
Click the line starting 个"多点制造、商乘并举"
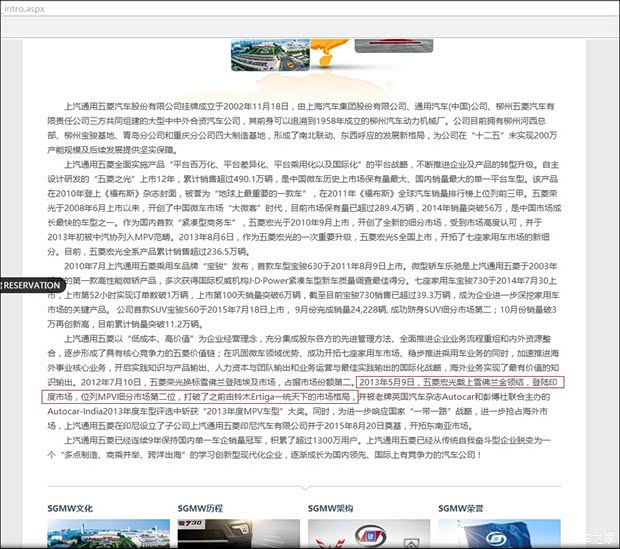coord(265,455)
